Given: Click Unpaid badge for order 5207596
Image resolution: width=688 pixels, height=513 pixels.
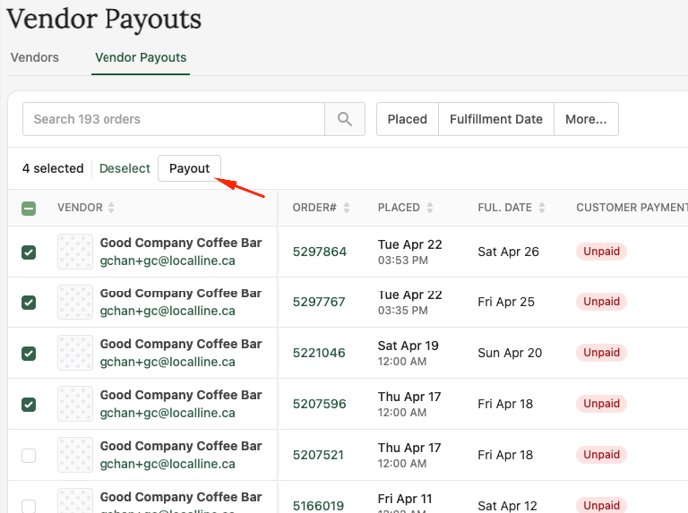Looking at the screenshot, I should coord(601,403).
